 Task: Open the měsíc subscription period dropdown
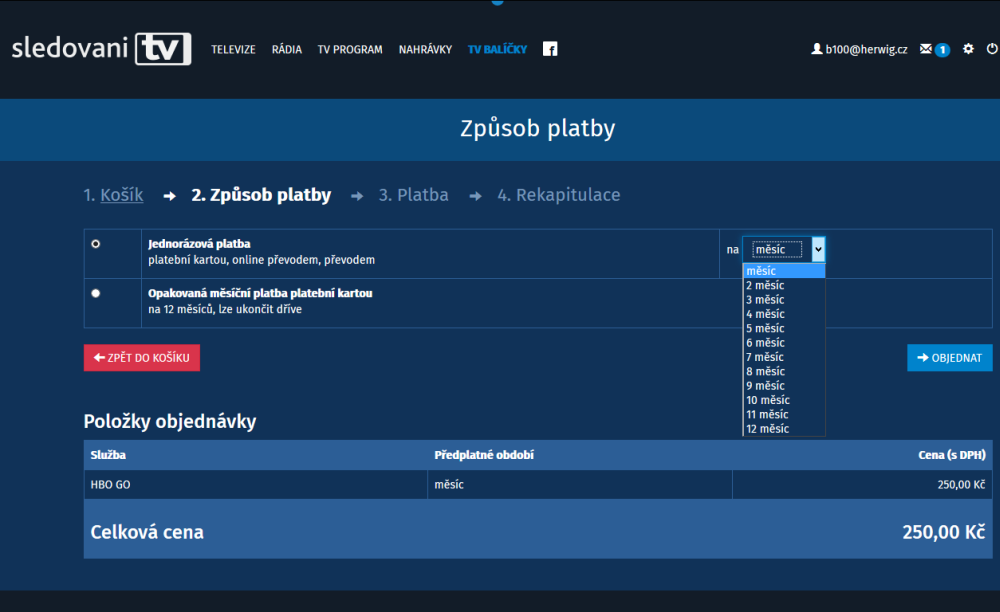pos(781,249)
